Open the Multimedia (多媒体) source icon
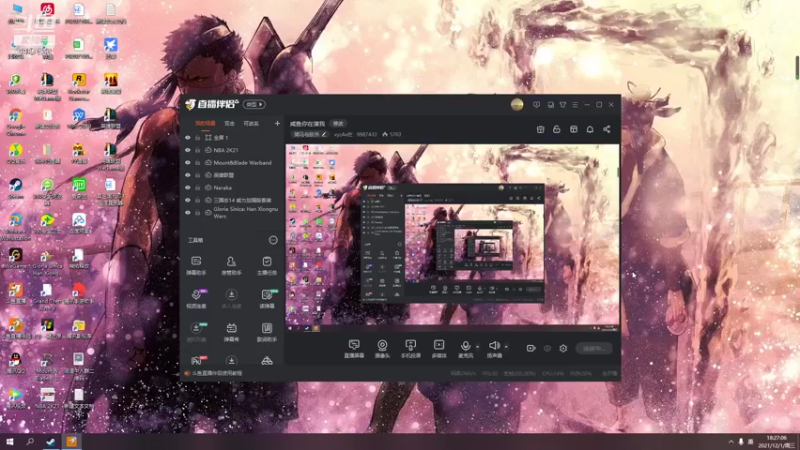The image size is (800, 450). tap(439, 348)
